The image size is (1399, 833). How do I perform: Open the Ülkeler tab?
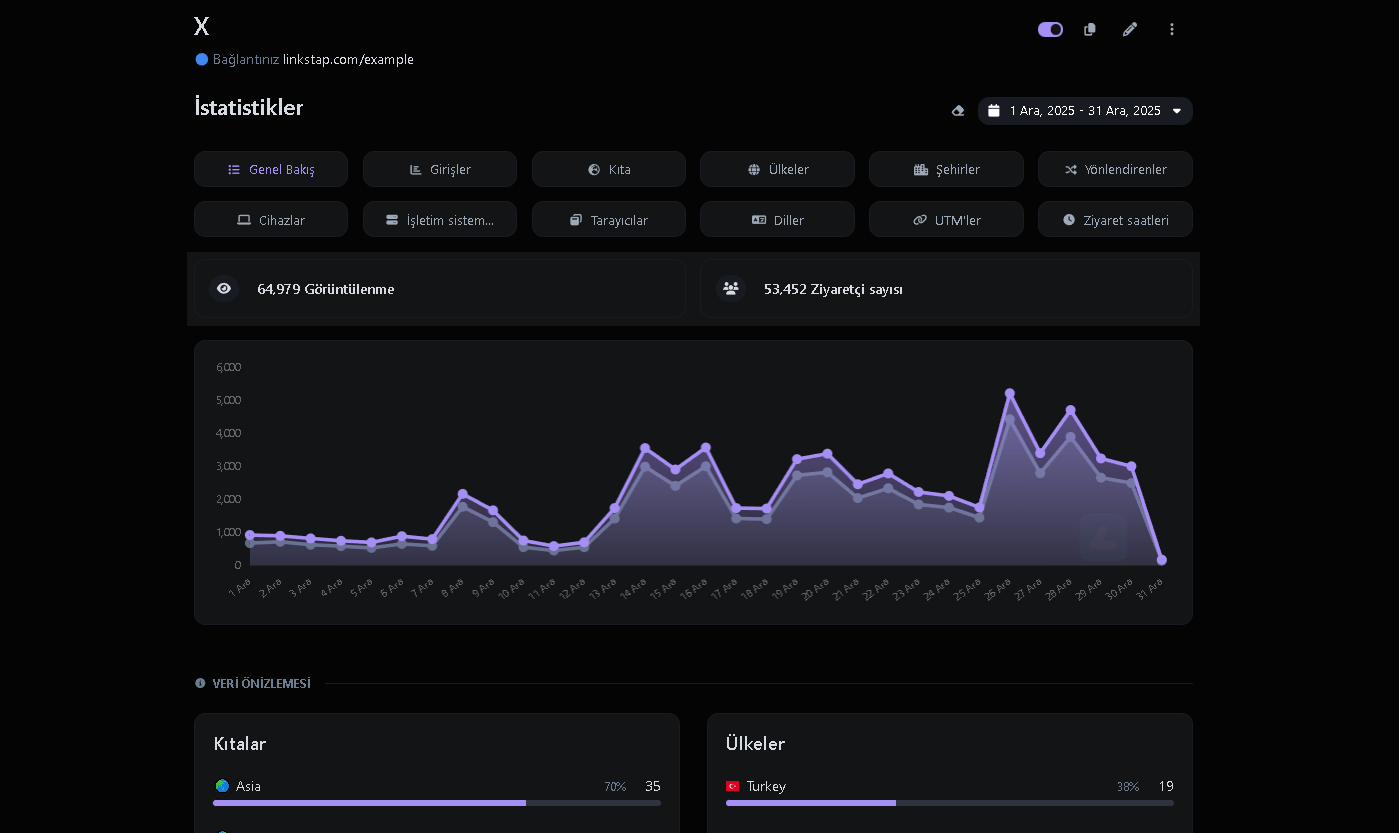click(777, 169)
